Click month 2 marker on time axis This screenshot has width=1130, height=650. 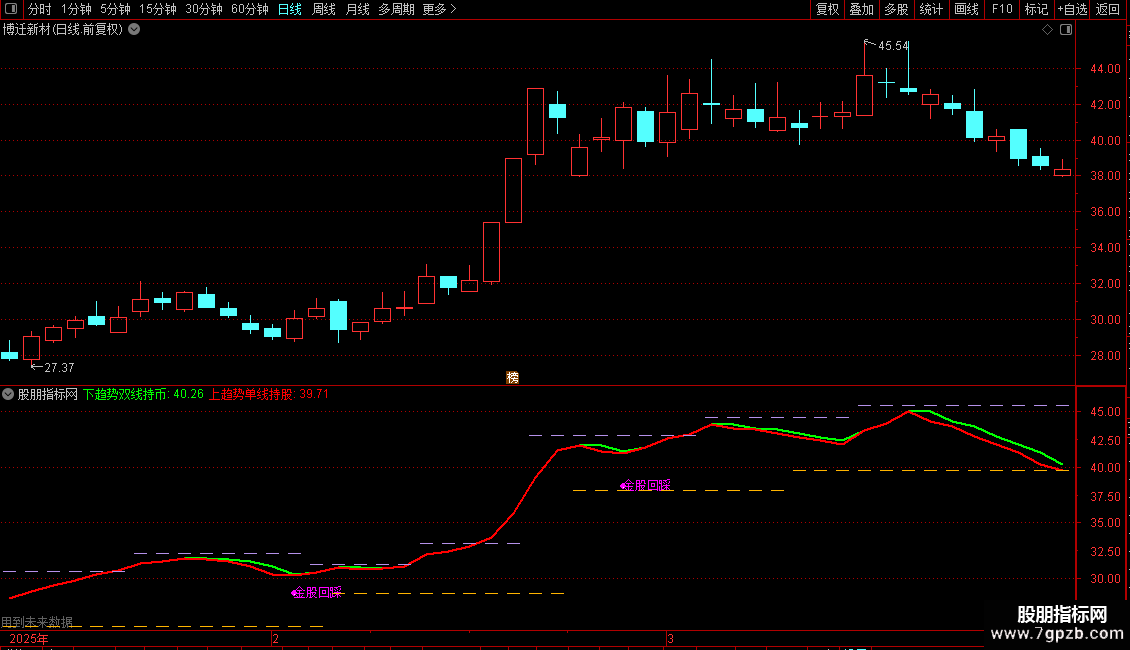click(x=275, y=638)
